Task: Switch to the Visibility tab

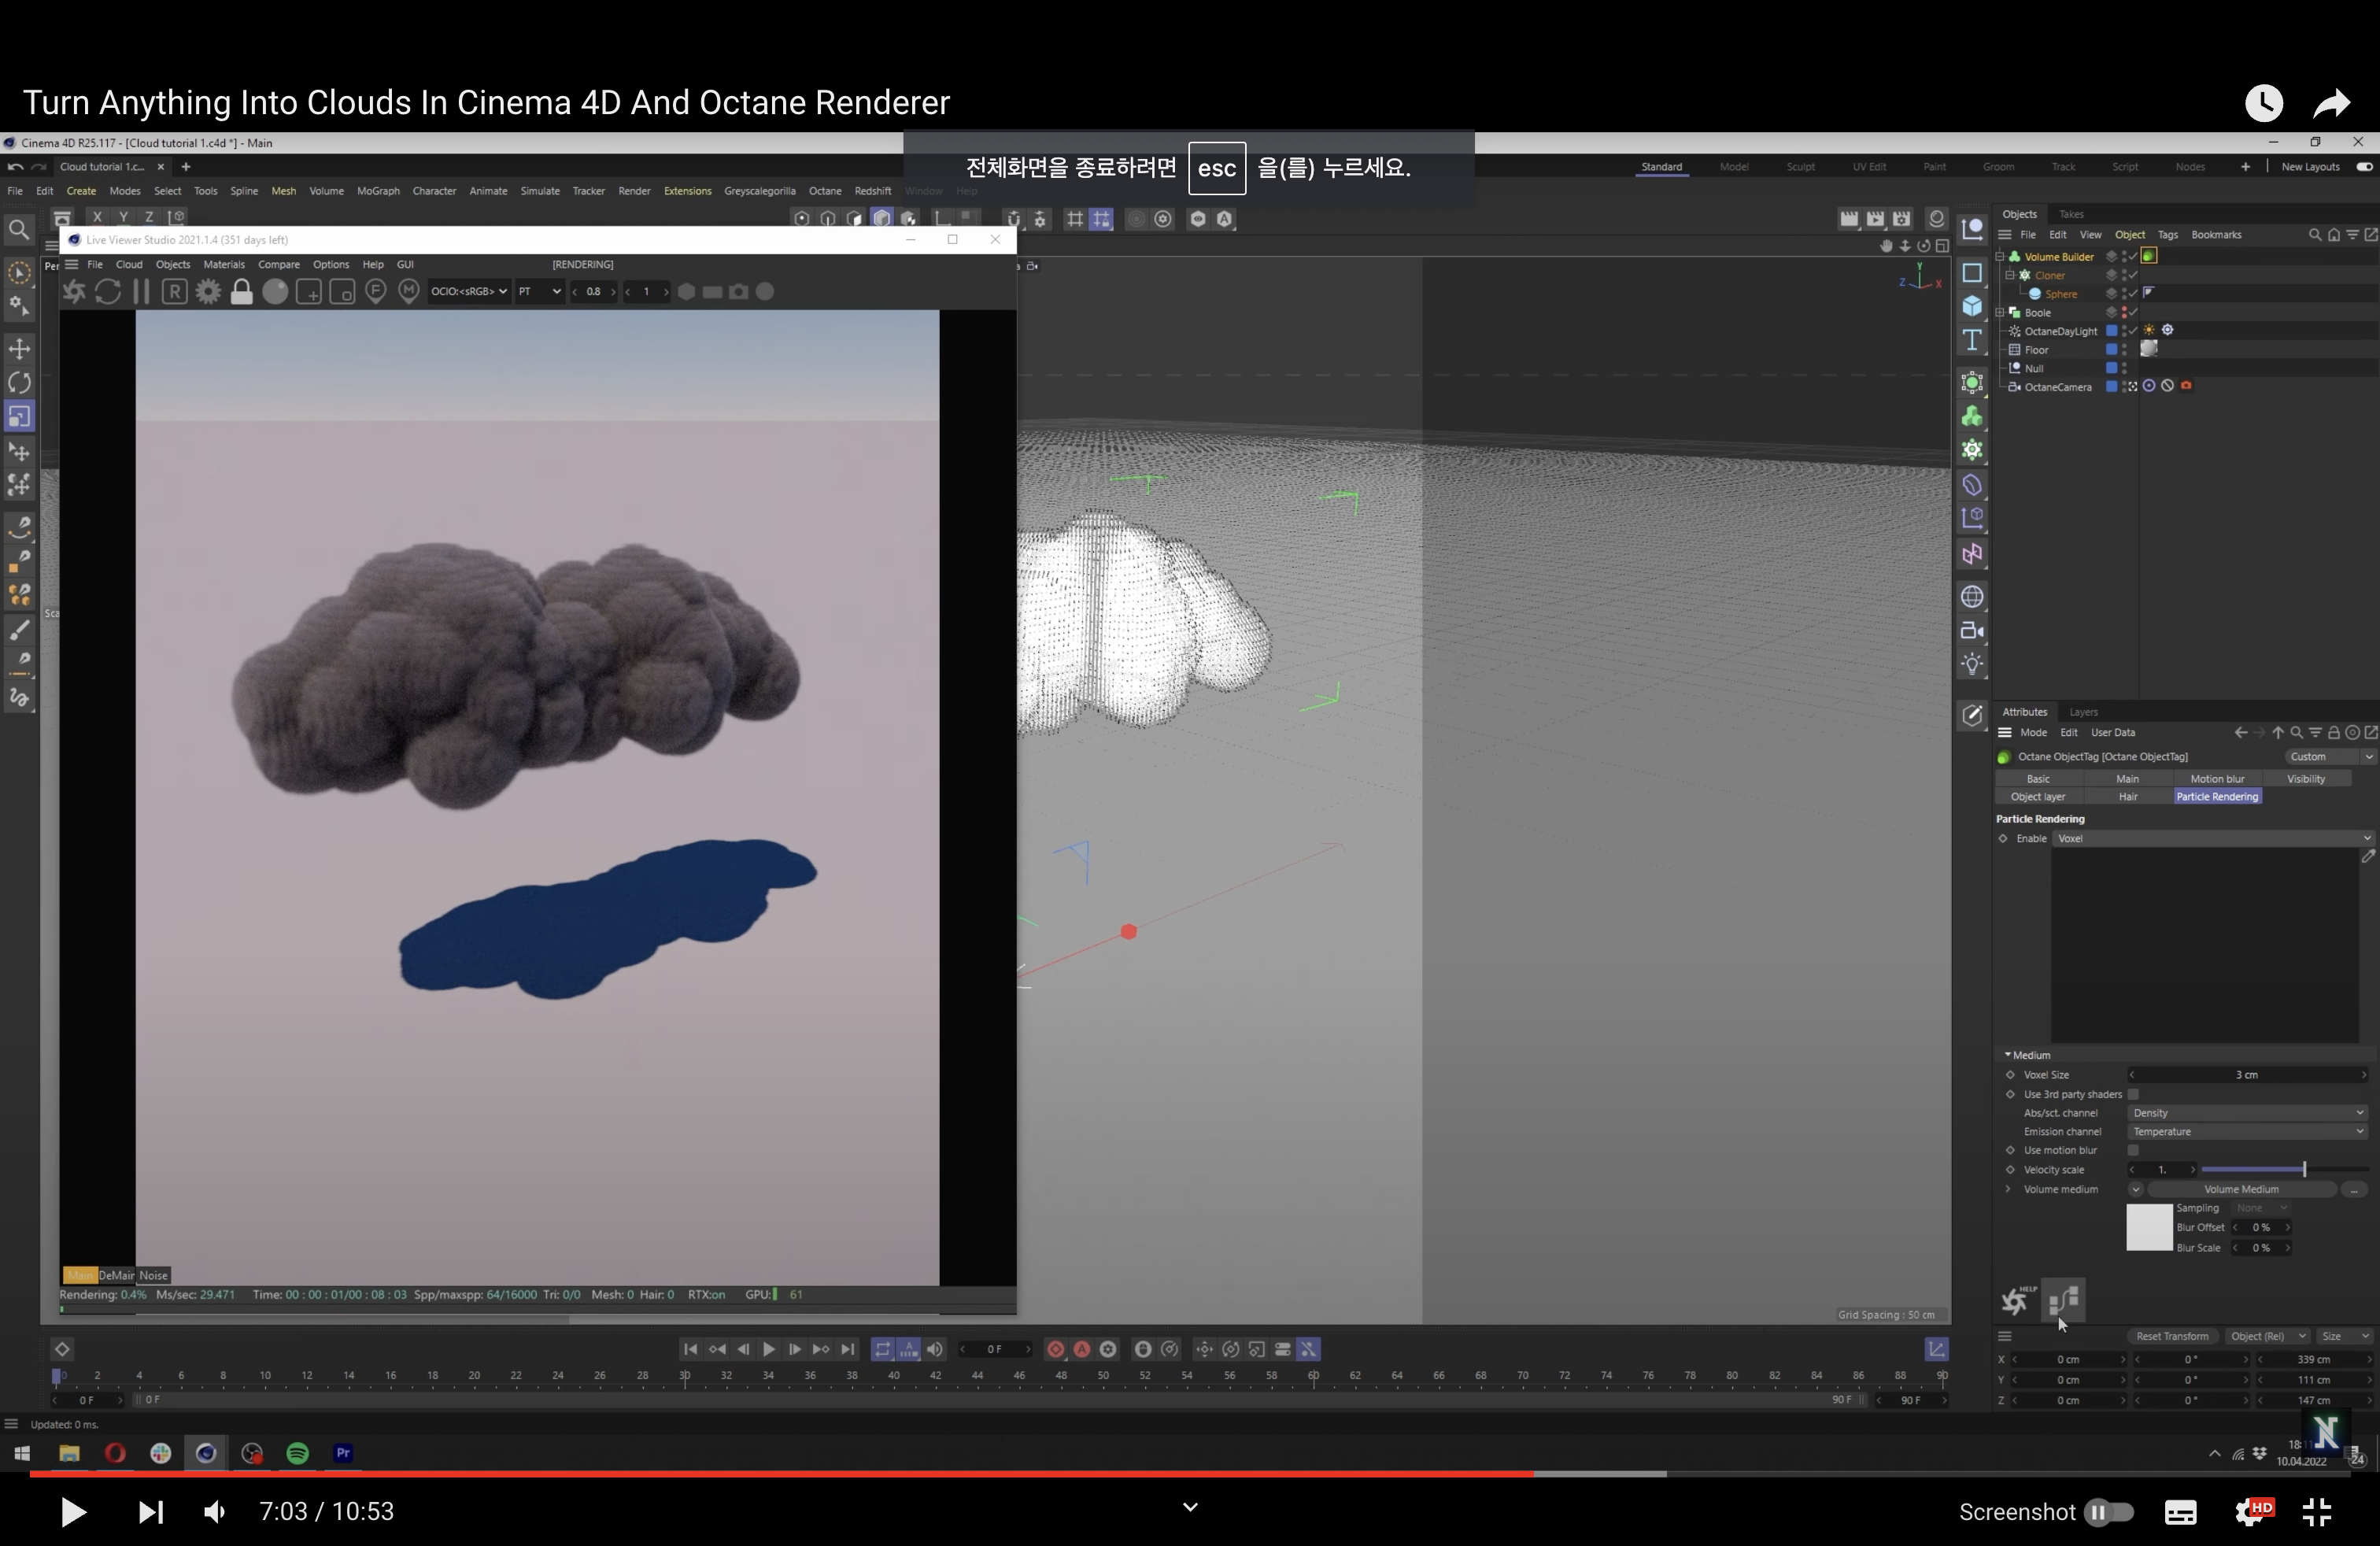Action: tap(2306, 779)
